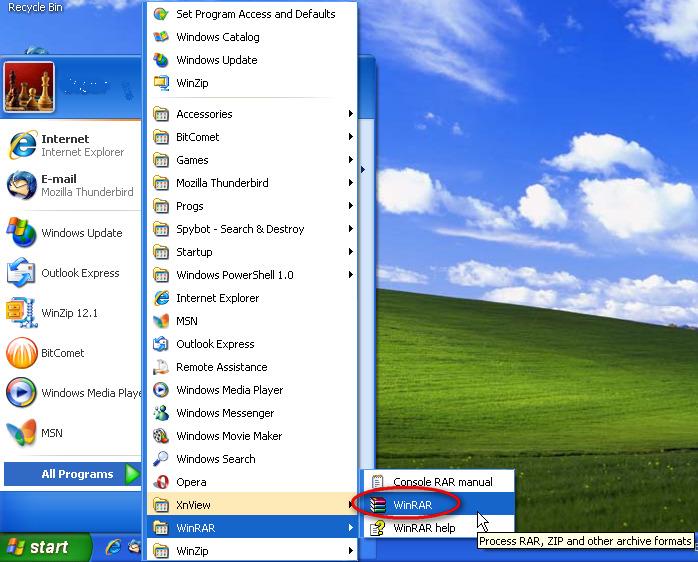Open the Console RAR manual document icon

point(377,482)
